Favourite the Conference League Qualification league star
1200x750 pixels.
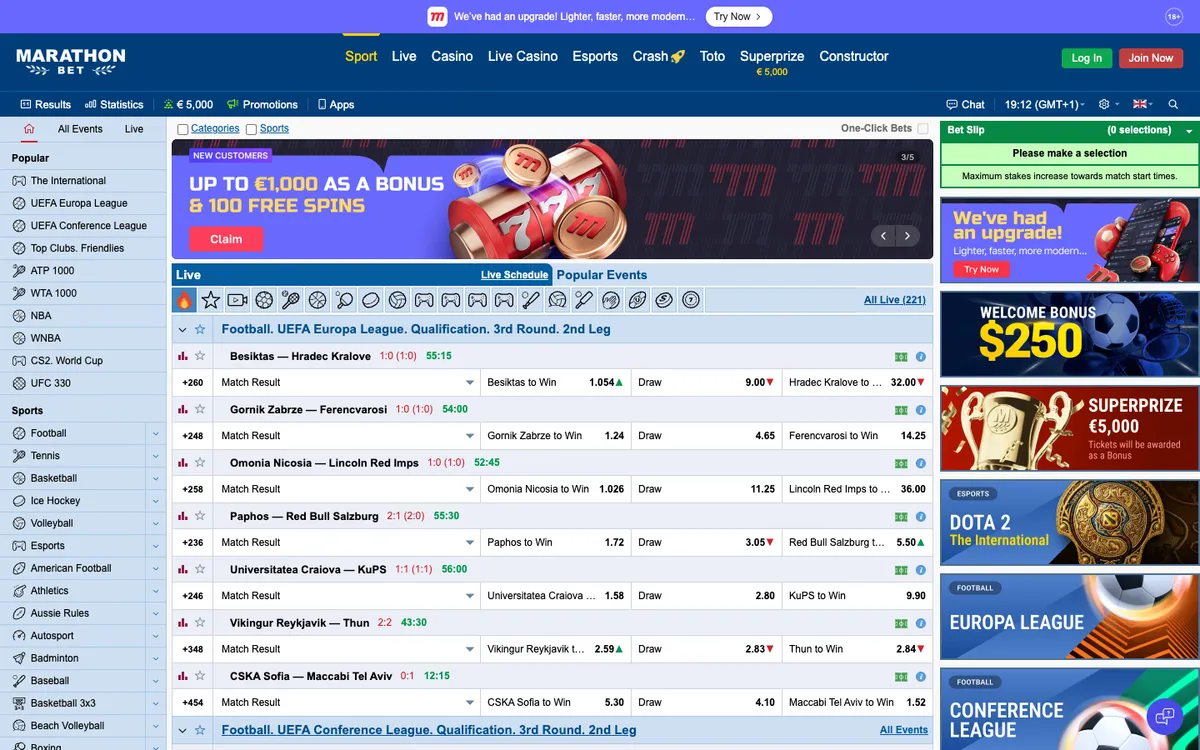[200, 730]
